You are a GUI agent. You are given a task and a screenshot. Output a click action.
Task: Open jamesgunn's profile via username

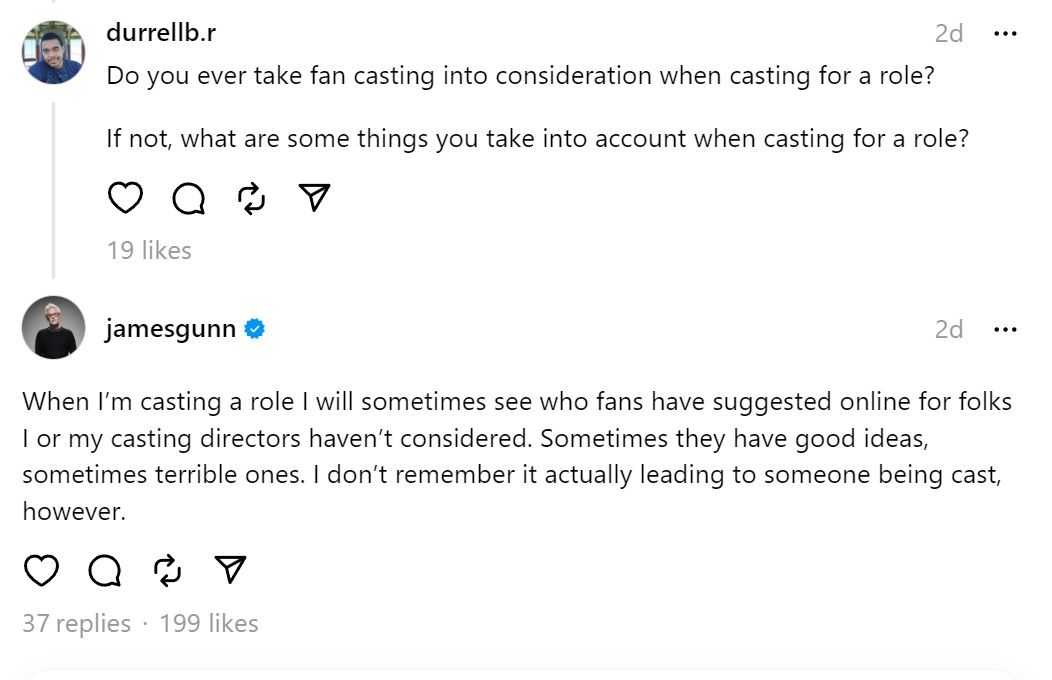point(170,329)
